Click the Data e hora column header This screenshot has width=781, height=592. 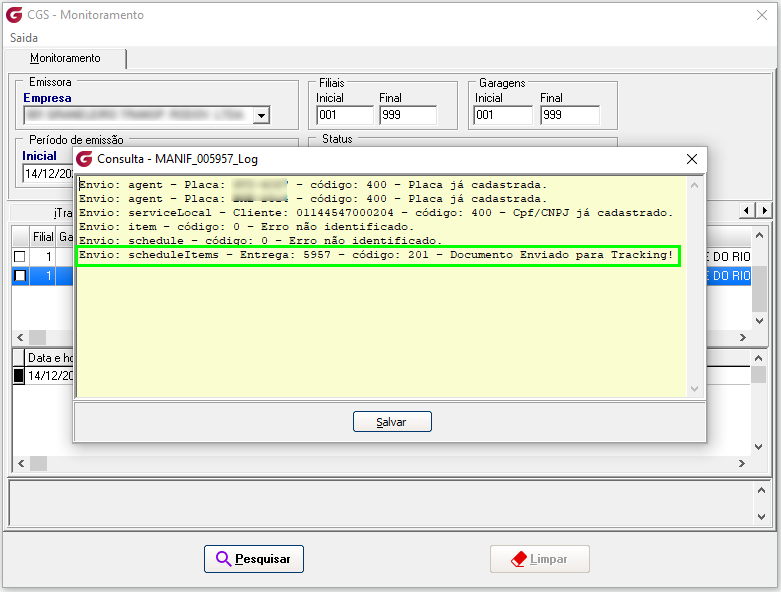pos(50,358)
